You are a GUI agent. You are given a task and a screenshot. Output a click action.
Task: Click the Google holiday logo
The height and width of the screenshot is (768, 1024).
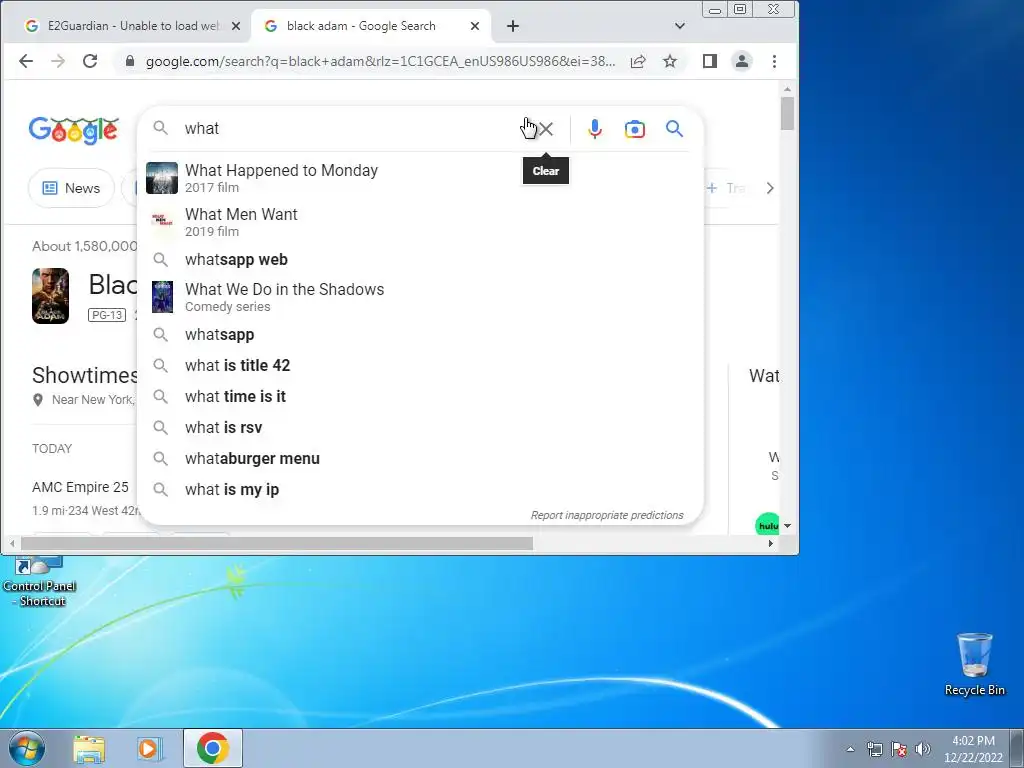(x=74, y=130)
